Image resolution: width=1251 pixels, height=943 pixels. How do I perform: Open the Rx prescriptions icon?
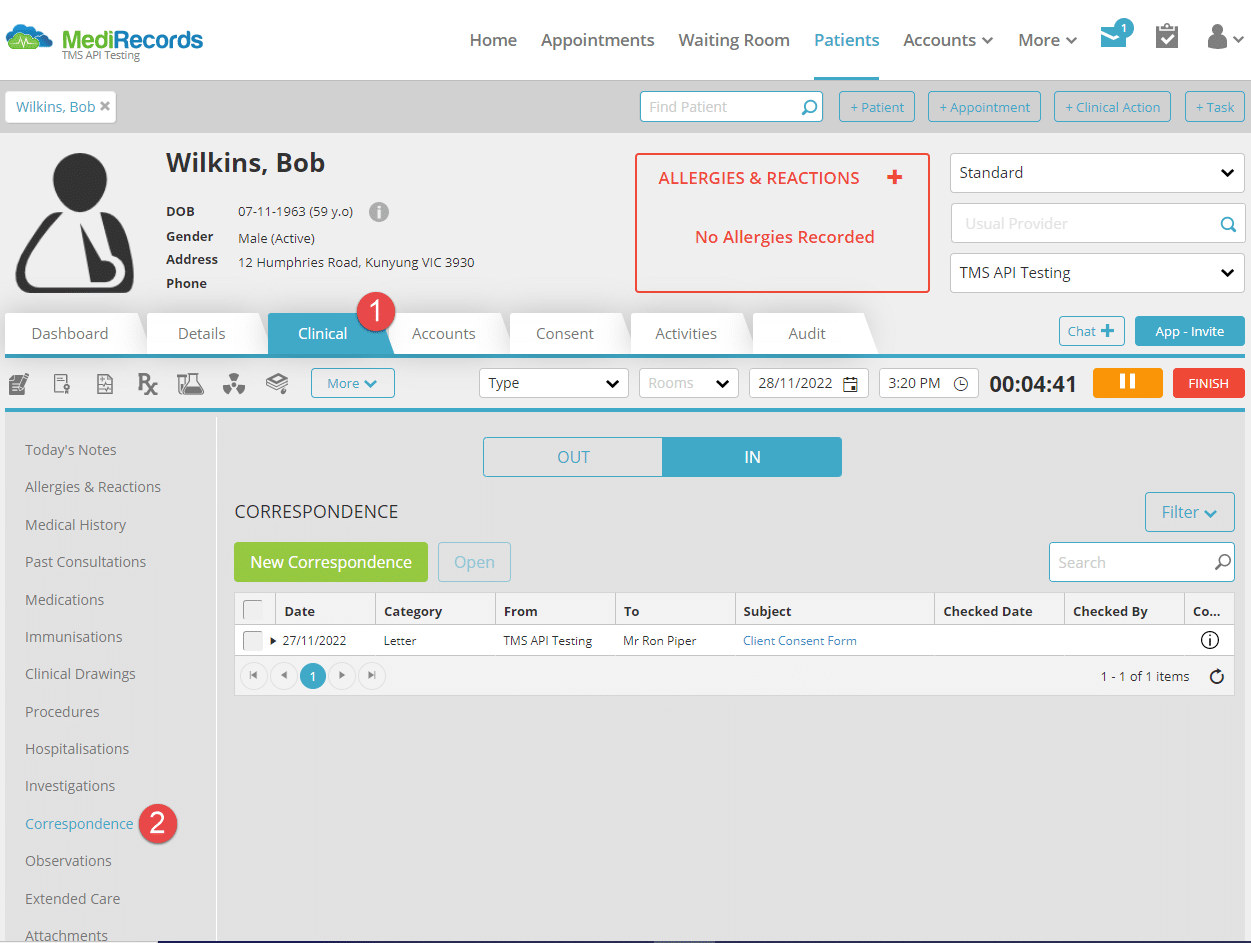(x=147, y=383)
